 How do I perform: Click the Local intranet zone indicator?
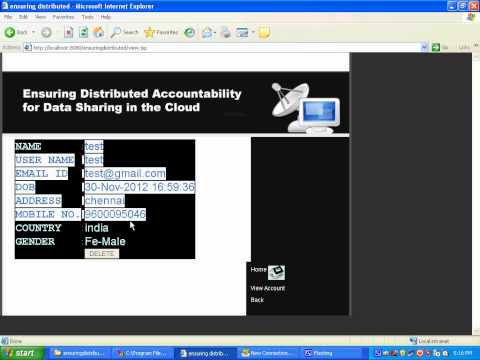[x=429, y=341]
